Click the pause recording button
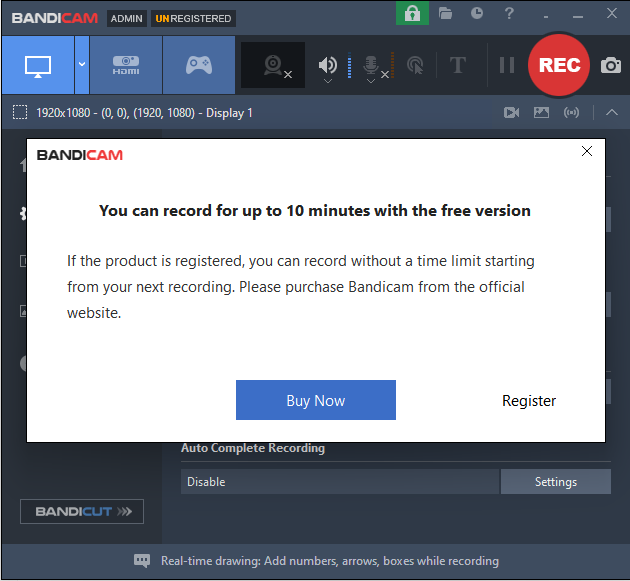630x581 pixels. pos(507,65)
